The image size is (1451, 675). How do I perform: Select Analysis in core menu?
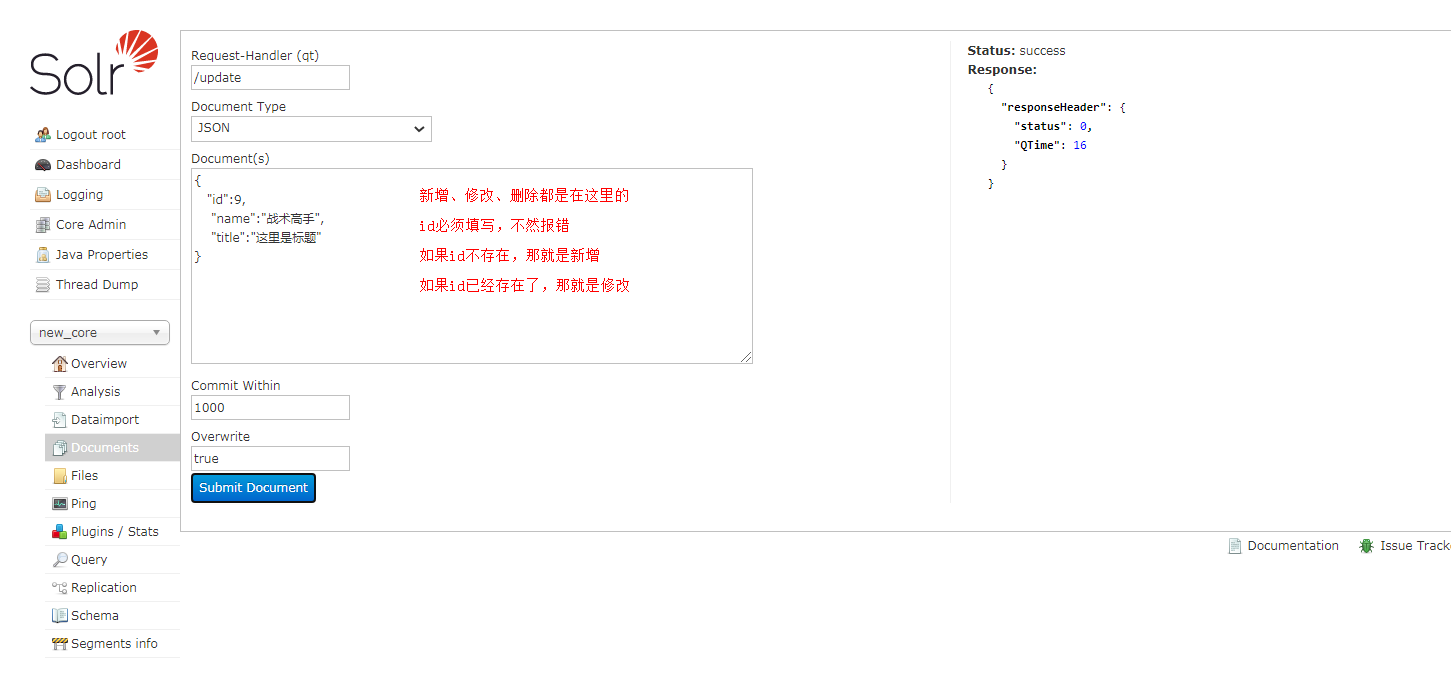click(112, 392)
